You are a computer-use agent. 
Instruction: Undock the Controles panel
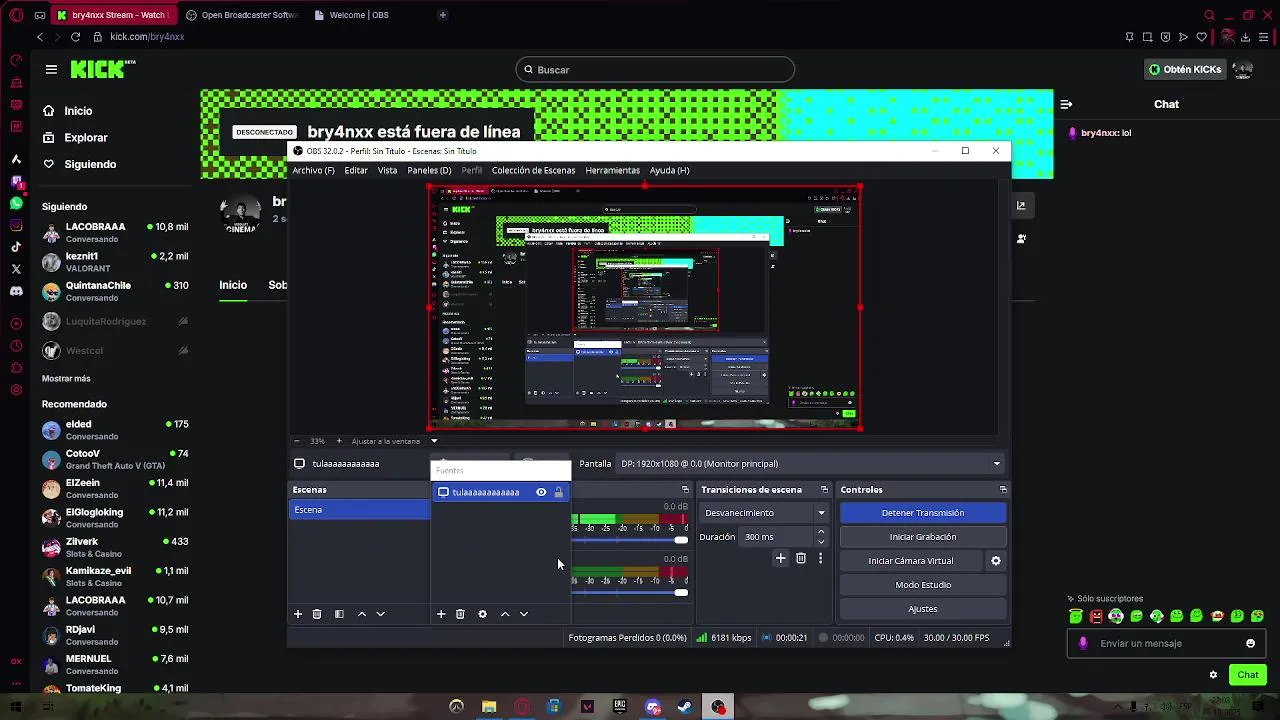point(1003,490)
